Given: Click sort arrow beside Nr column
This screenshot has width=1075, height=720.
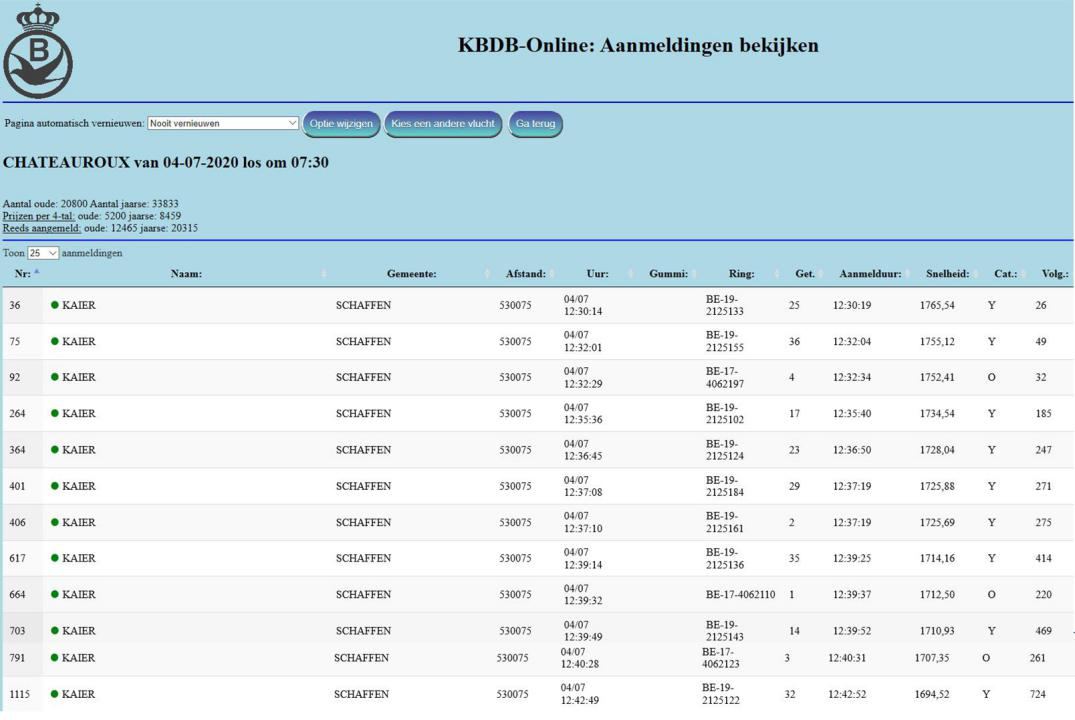Looking at the screenshot, I should 37,272.
